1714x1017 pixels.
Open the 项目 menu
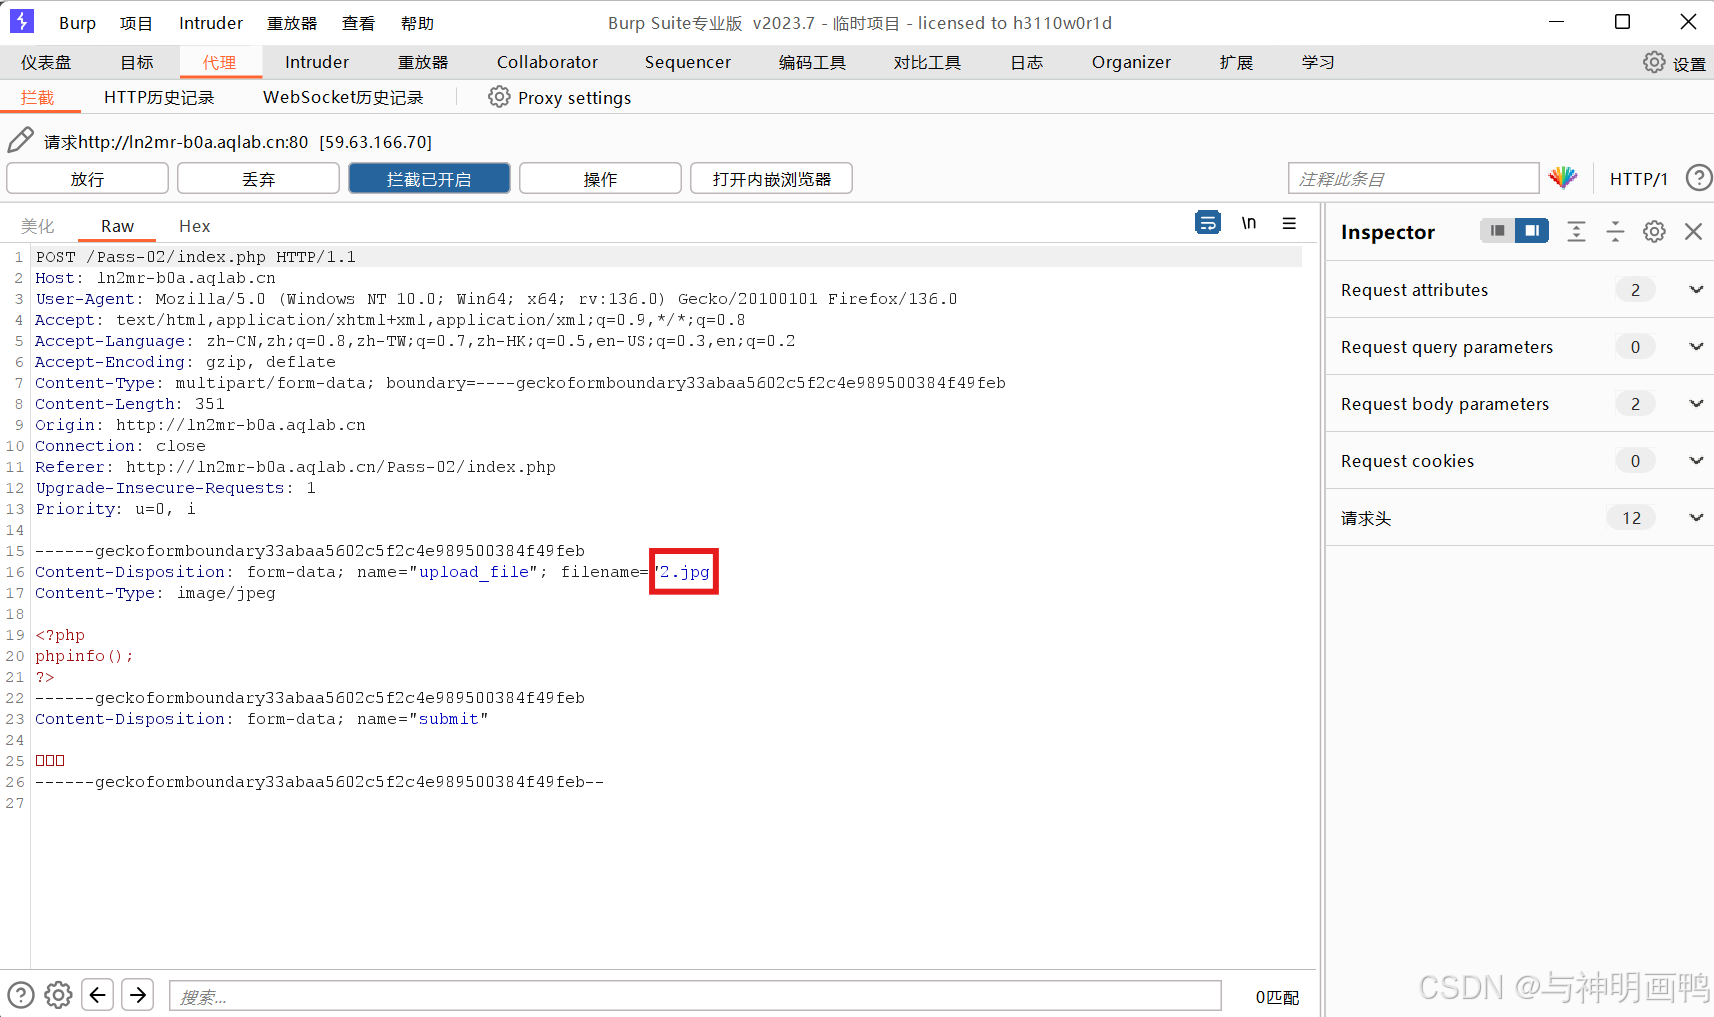tap(136, 23)
